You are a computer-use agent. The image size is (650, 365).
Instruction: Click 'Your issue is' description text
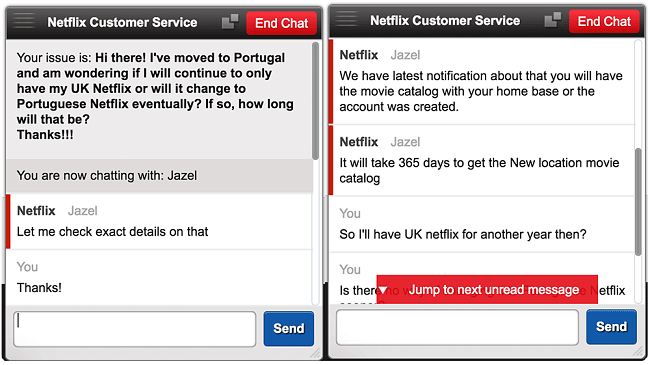[x=155, y=96]
